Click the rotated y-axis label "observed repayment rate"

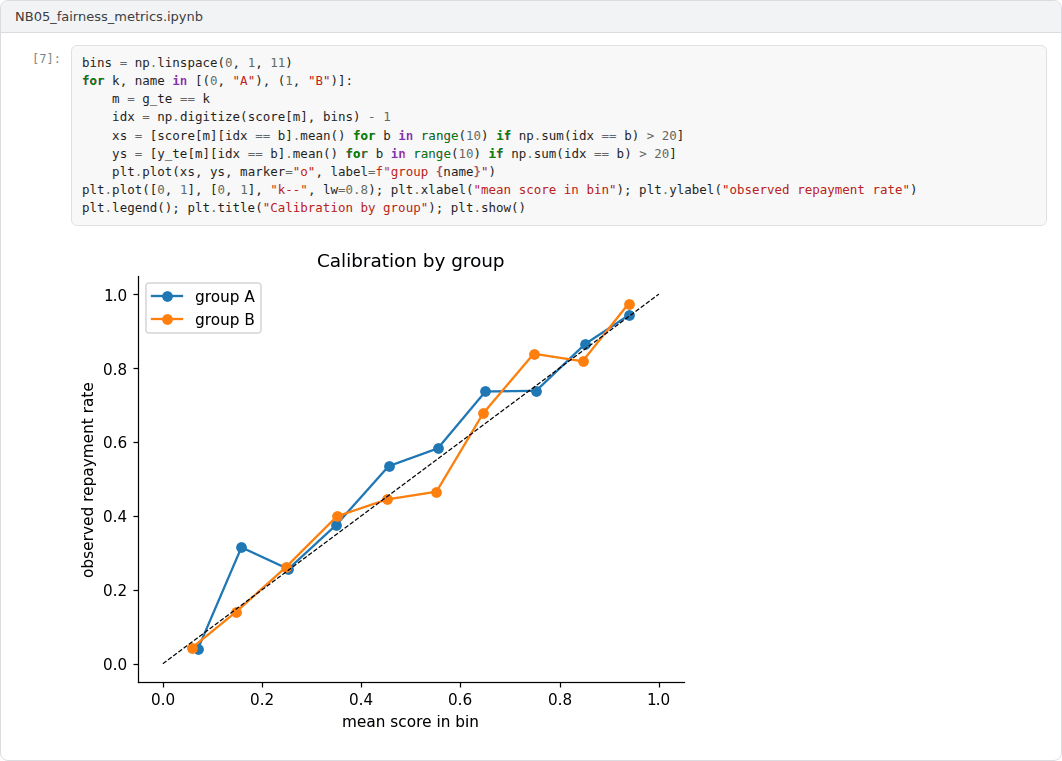[x=88, y=480]
